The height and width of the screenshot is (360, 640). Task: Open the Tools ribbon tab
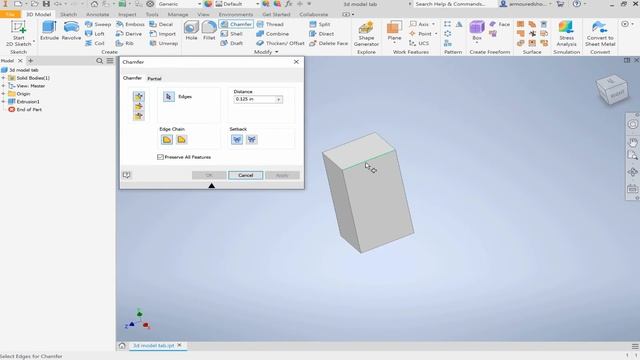152,14
